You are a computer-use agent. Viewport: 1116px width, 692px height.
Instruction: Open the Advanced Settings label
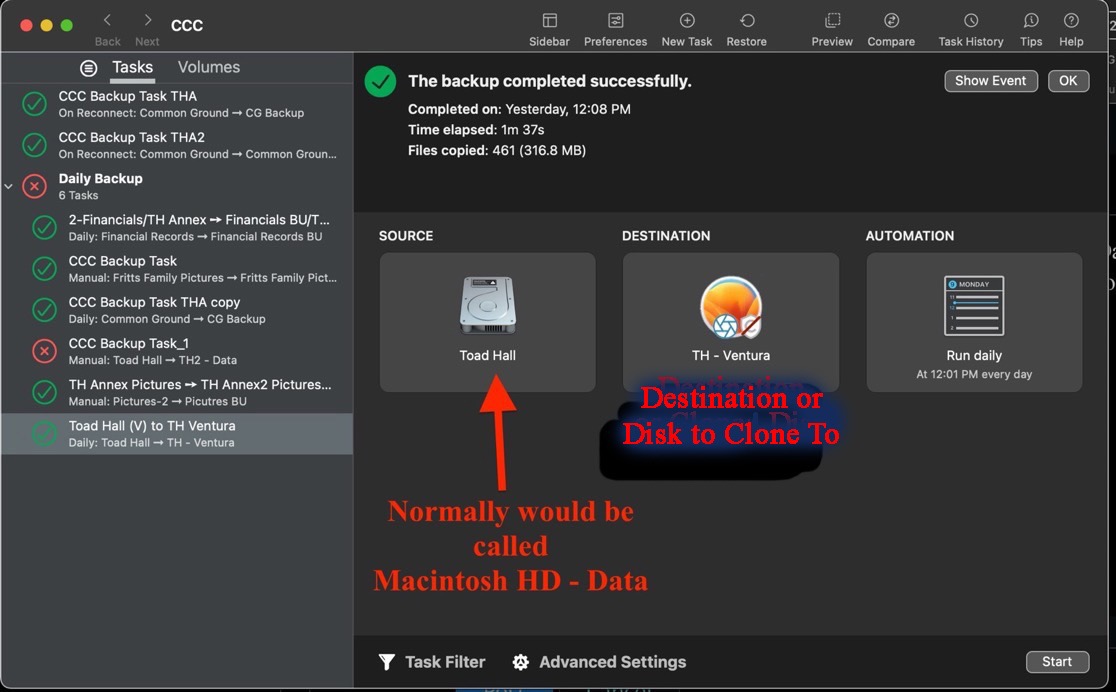click(x=612, y=662)
